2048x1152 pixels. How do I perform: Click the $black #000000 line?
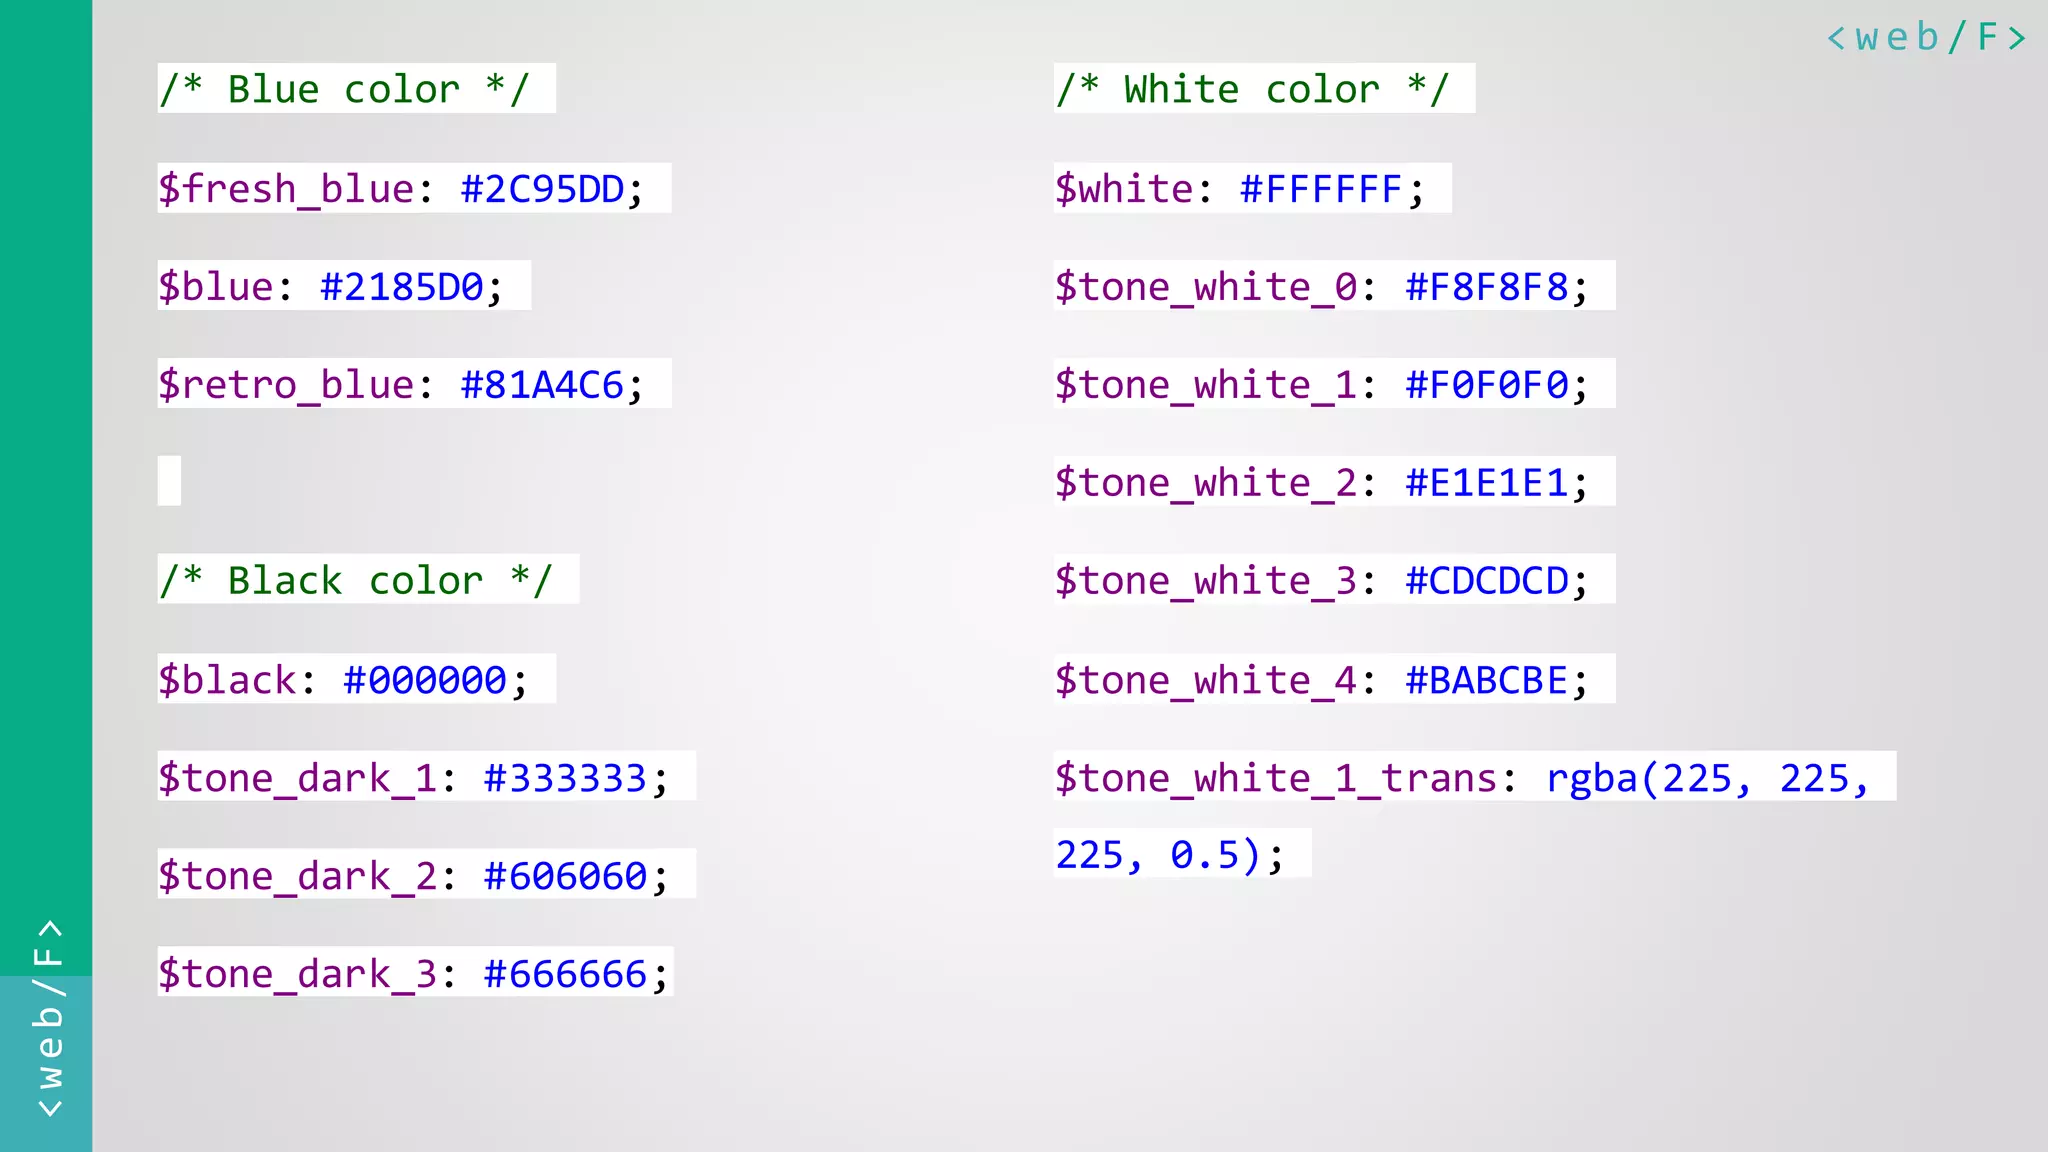point(355,680)
